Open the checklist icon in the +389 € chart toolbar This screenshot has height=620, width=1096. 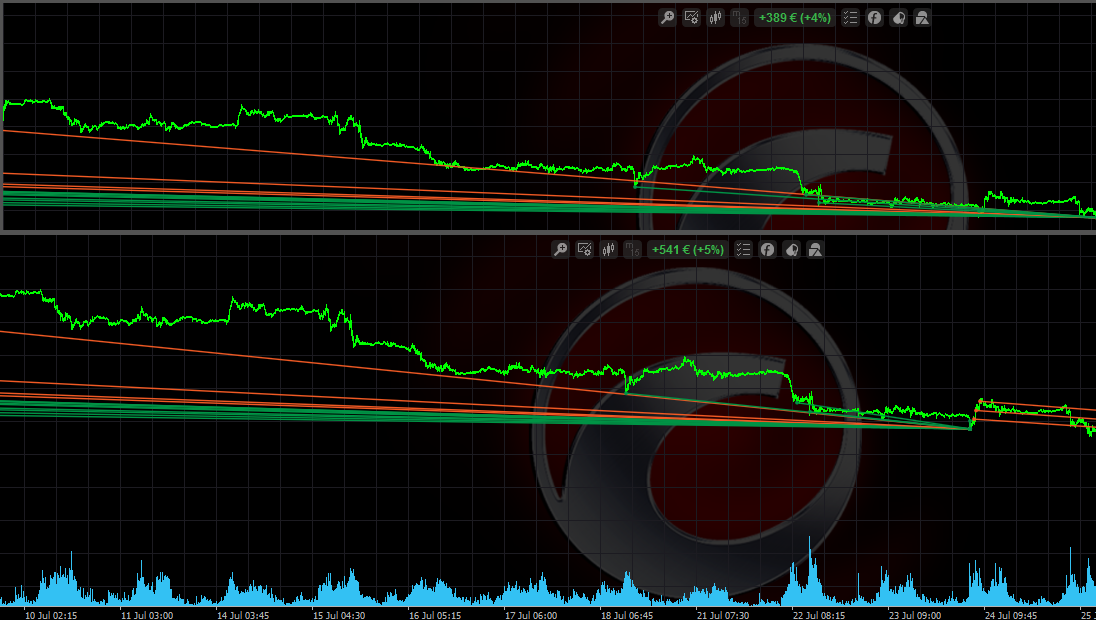coord(850,17)
